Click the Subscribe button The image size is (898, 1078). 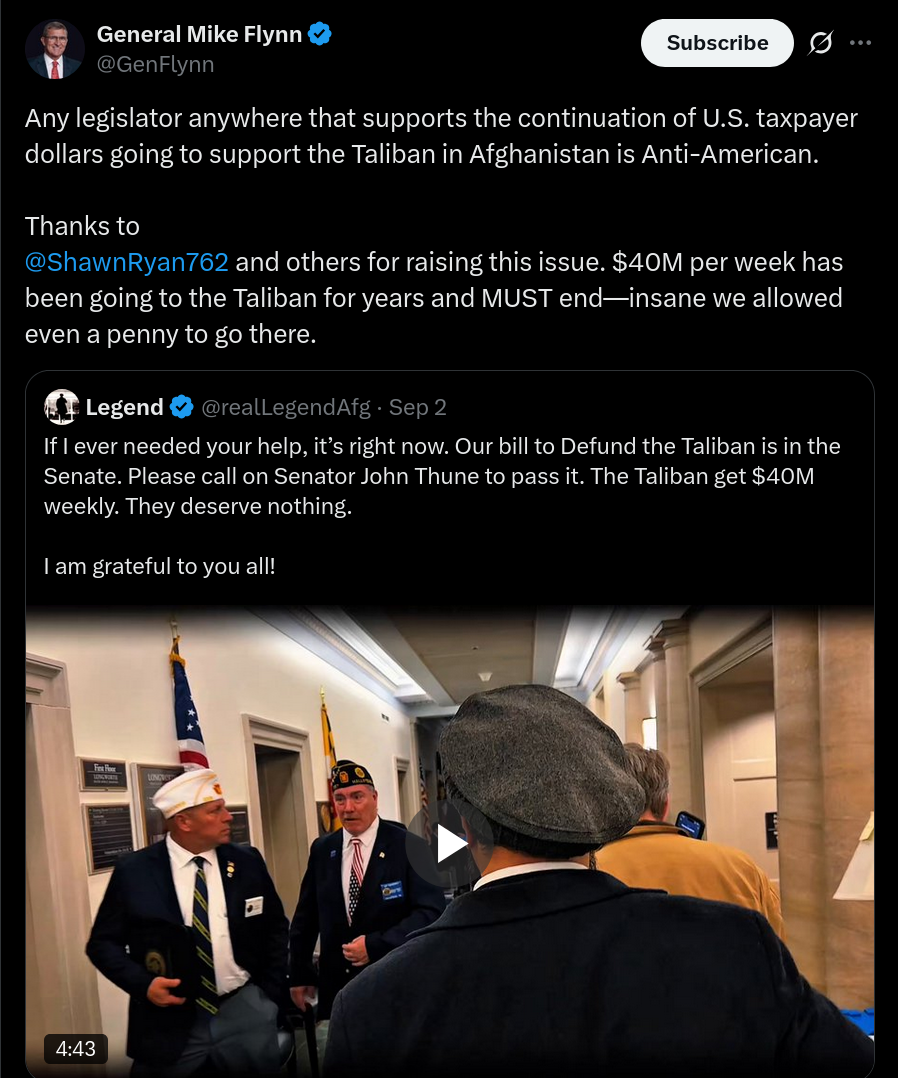click(717, 43)
